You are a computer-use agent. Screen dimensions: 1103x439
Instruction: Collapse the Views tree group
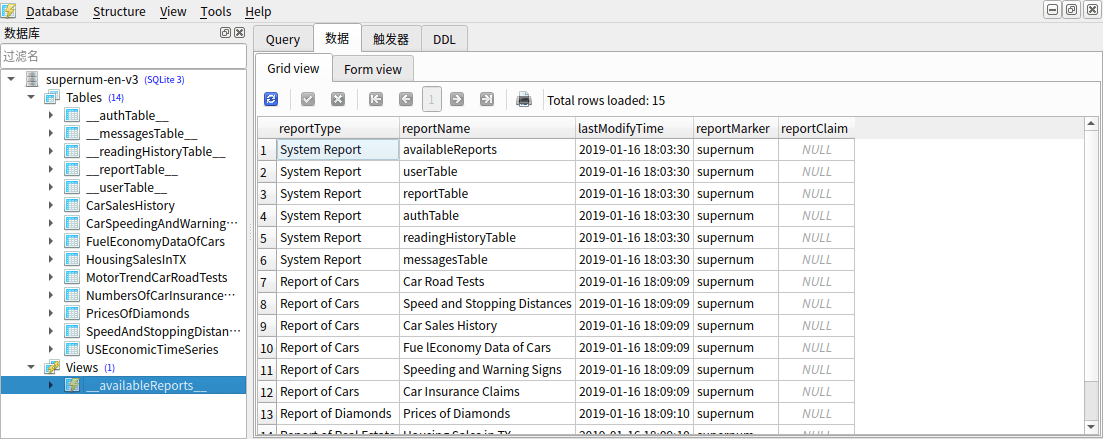pos(31,367)
